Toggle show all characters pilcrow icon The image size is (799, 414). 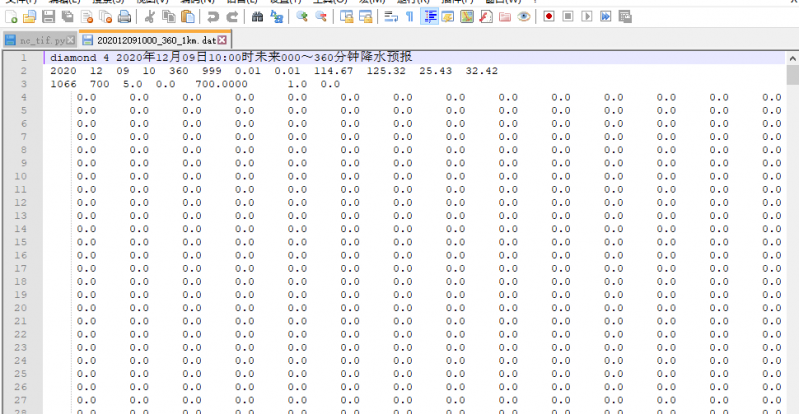409,17
